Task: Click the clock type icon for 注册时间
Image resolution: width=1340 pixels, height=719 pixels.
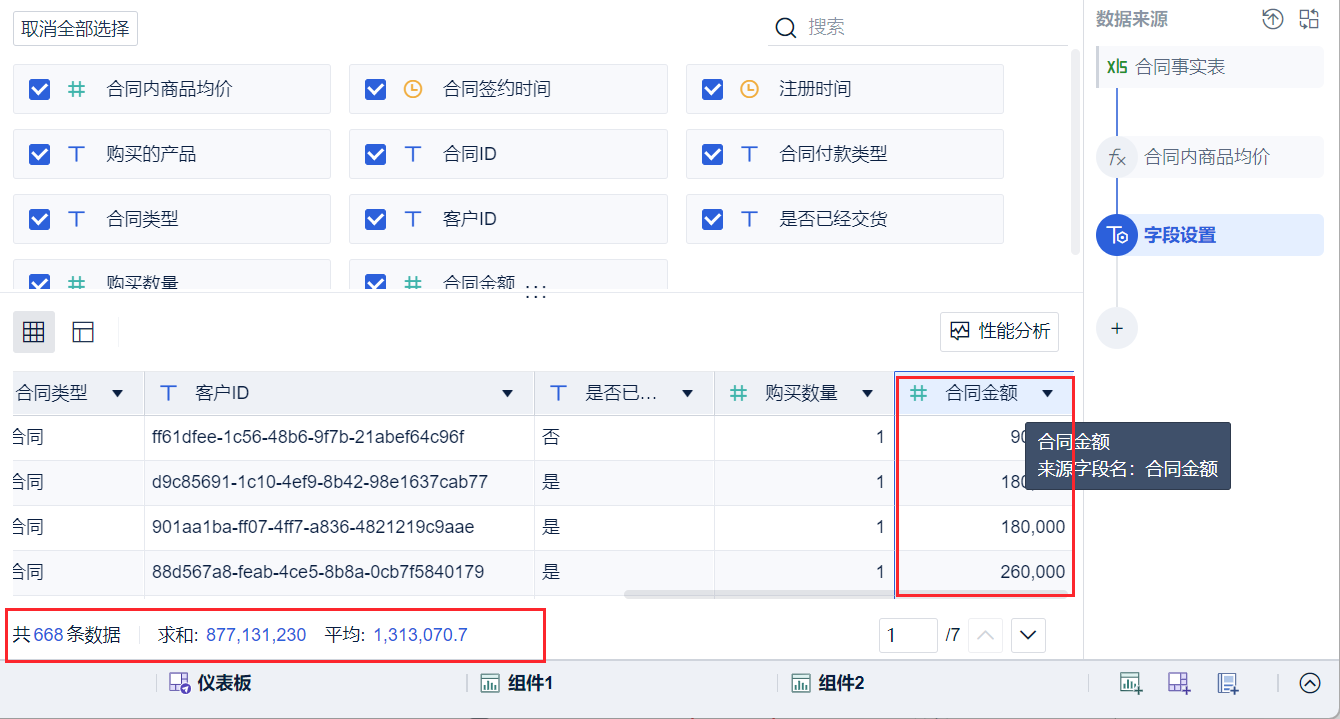Action: [749, 89]
